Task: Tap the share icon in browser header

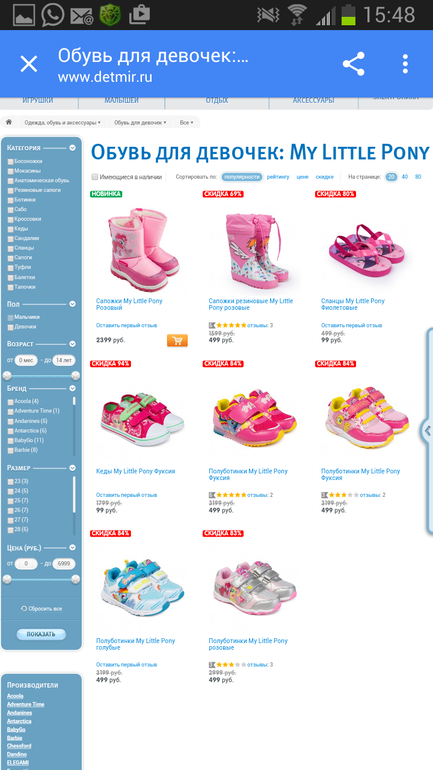Action: tap(353, 64)
